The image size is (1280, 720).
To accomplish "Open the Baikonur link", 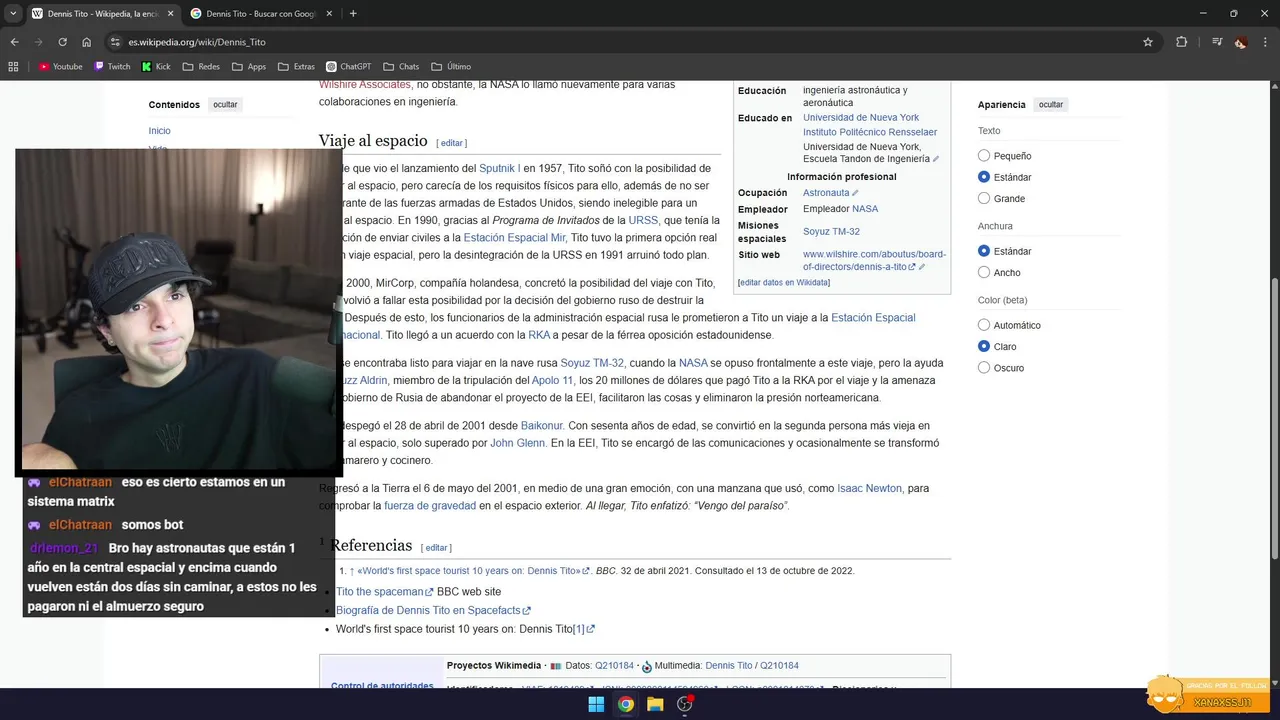I will tap(542, 426).
